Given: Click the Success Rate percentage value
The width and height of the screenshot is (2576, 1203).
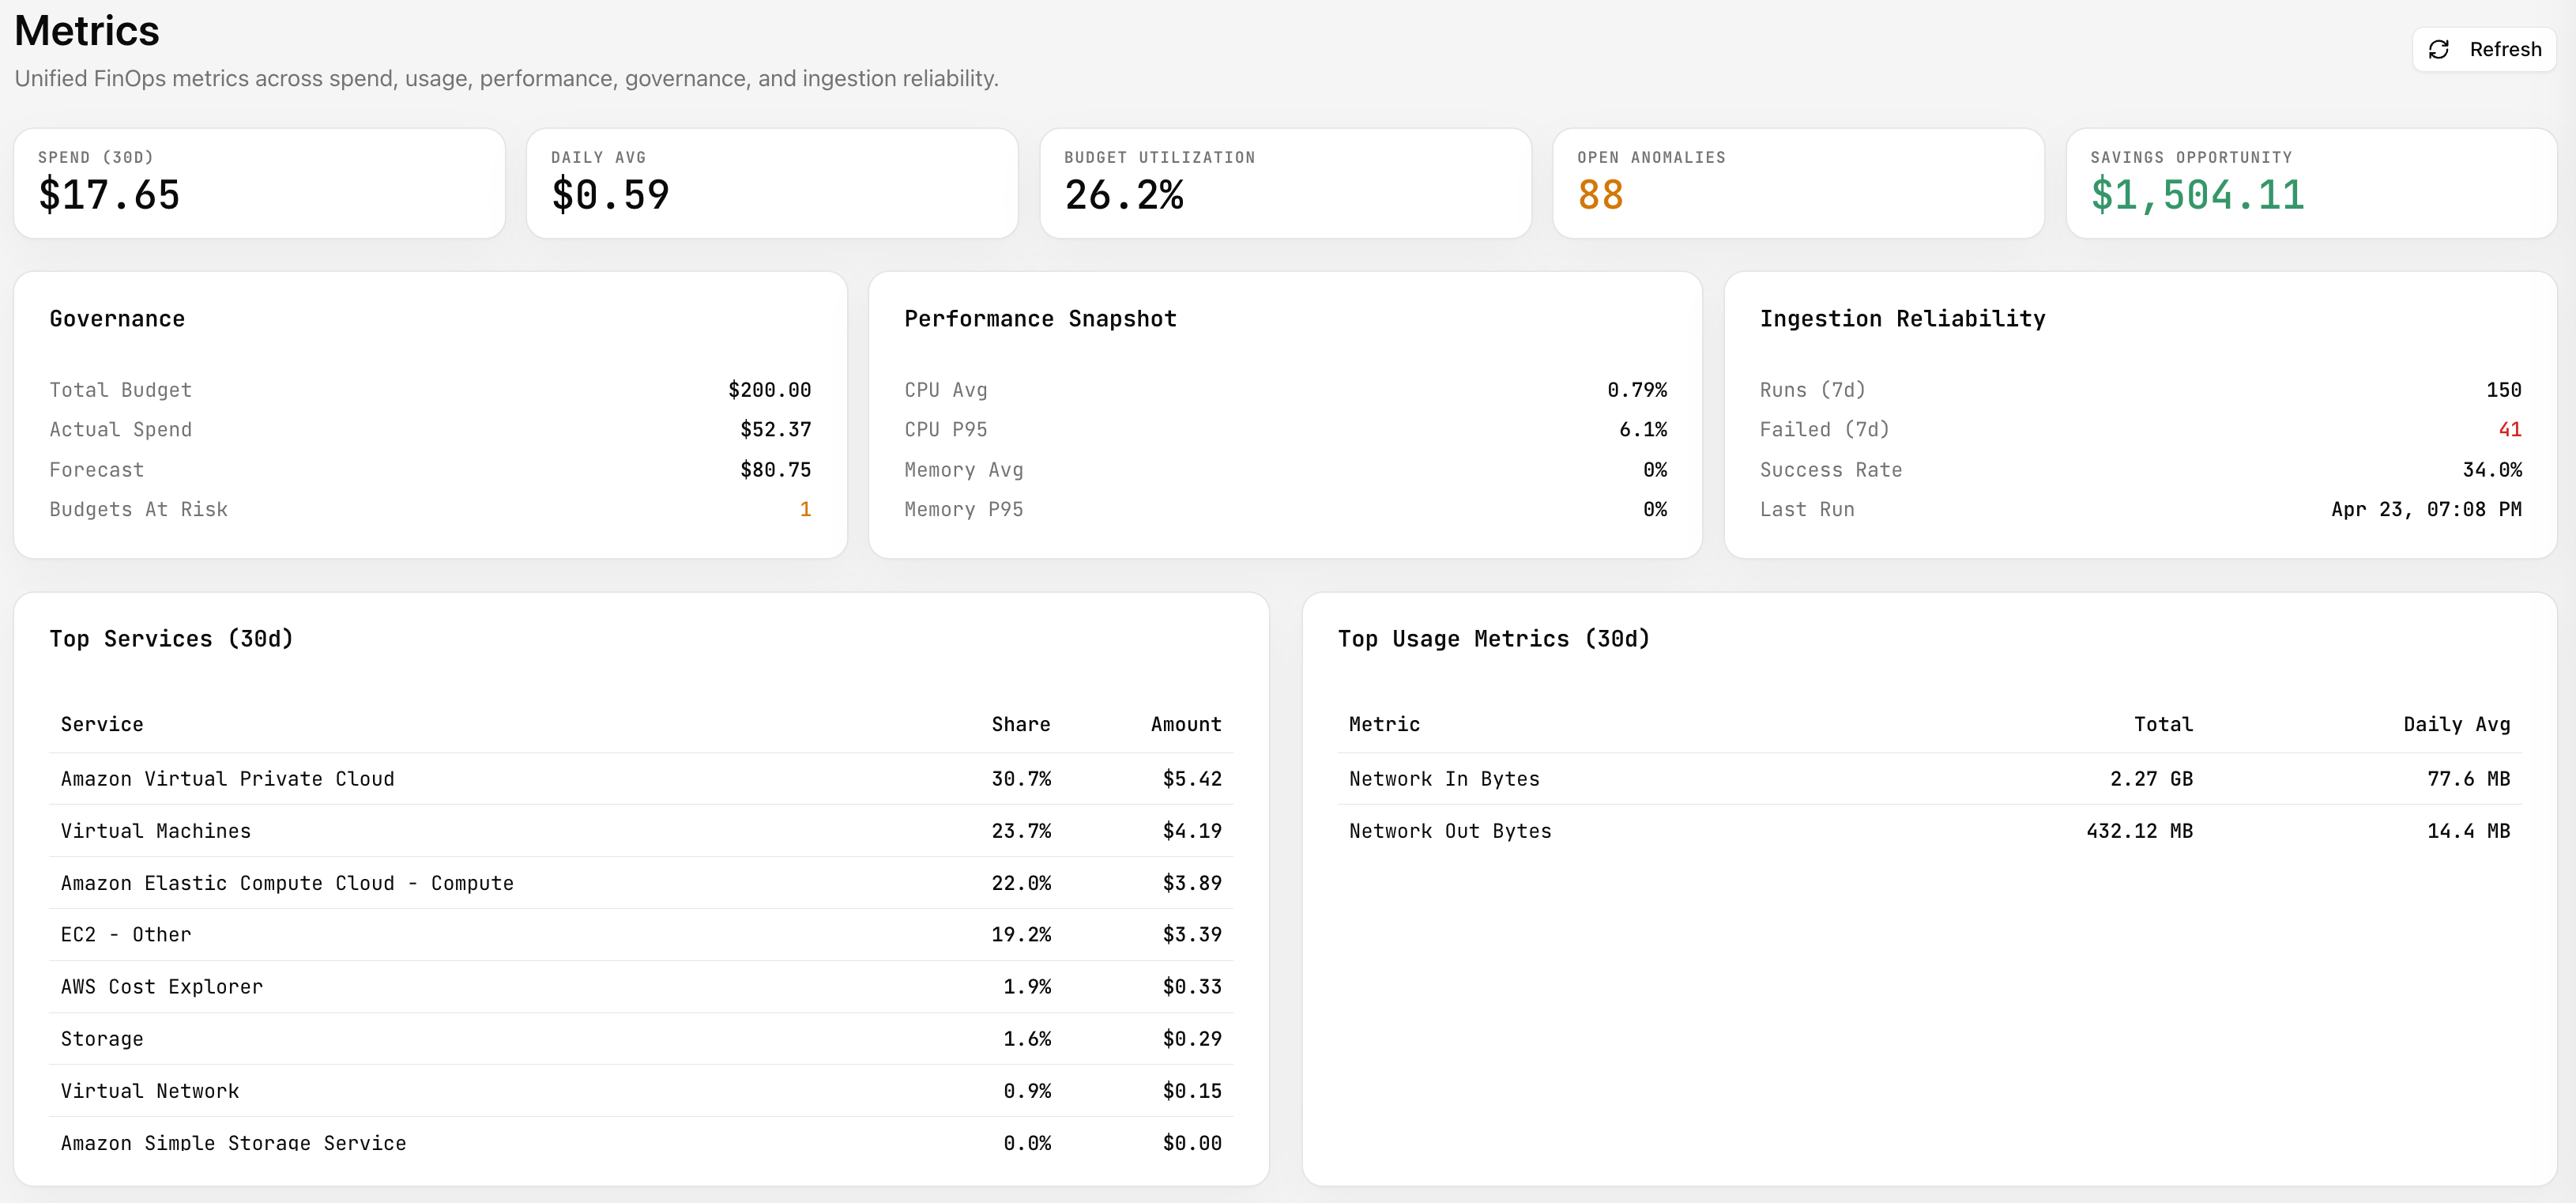Looking at the screenshot, I should pos(2492,469).
